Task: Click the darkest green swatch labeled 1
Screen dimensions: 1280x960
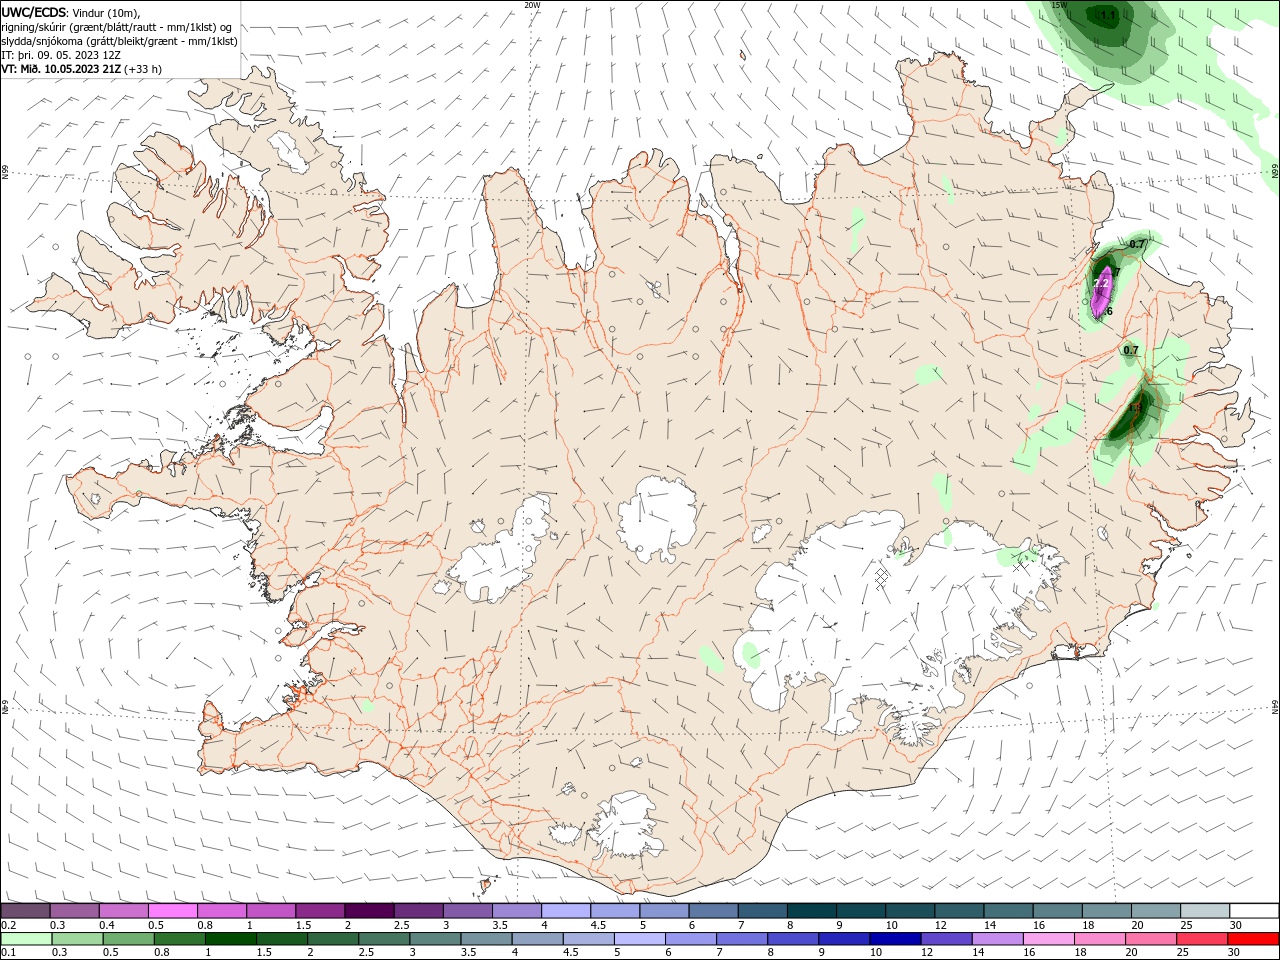Action: click(230, 939)
